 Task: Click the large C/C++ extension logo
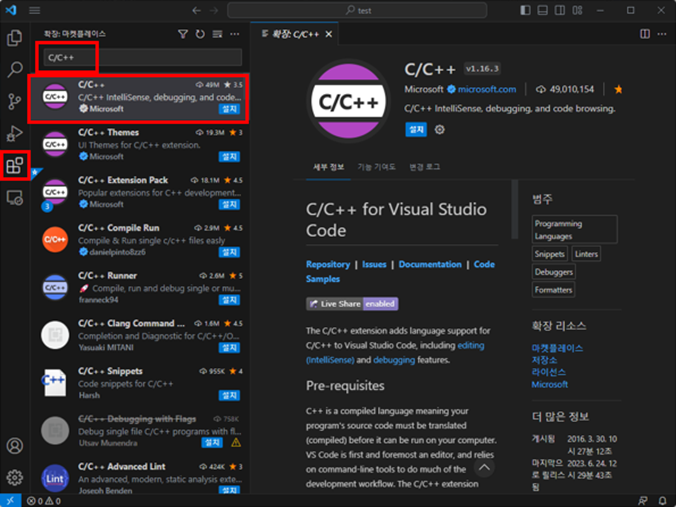point(348,101)
